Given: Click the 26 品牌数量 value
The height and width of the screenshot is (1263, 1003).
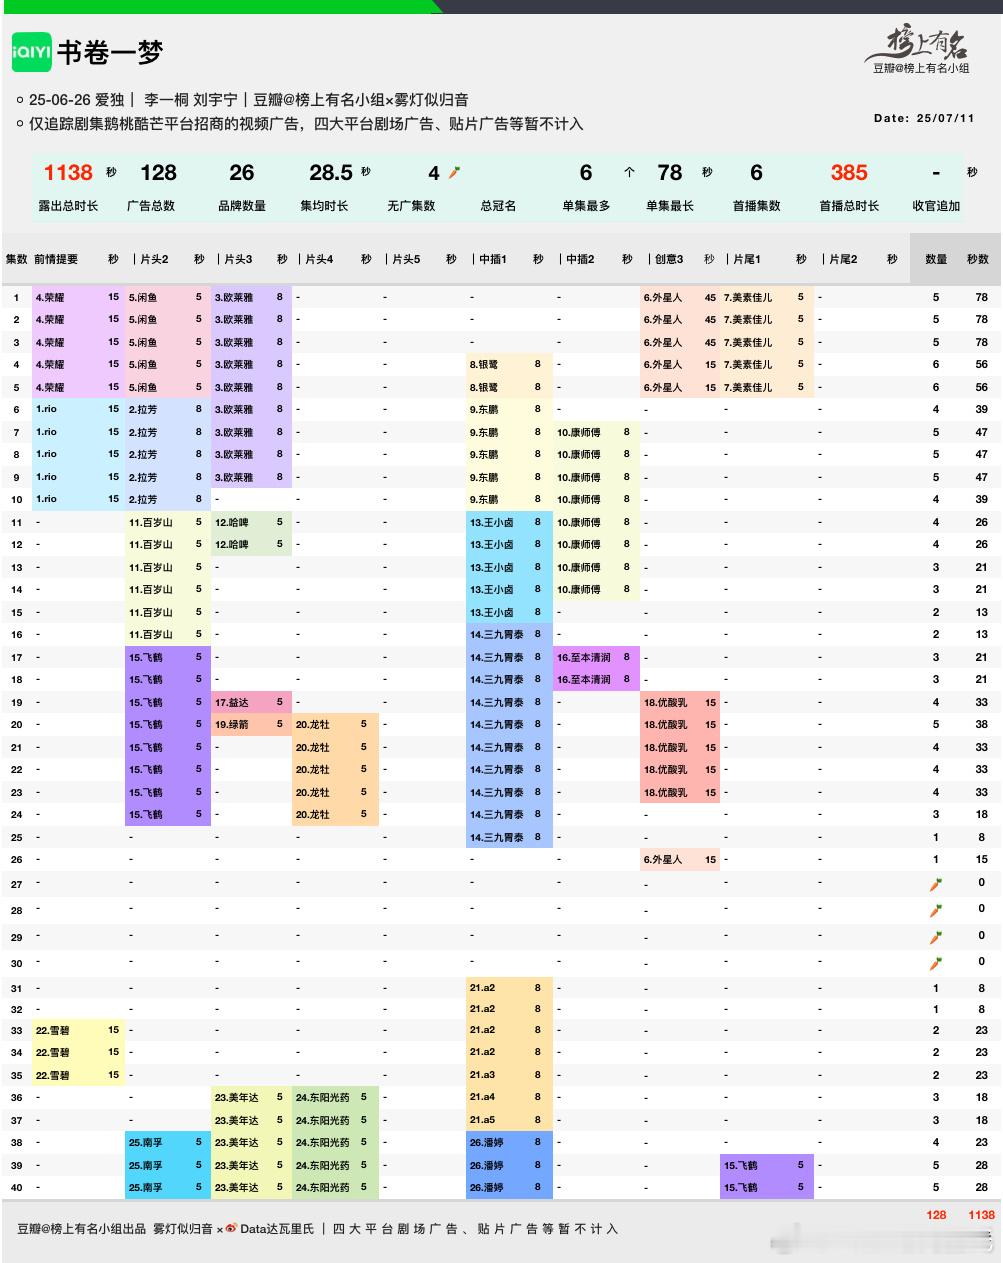Looking at the screenshot, I should click(241, 173).
